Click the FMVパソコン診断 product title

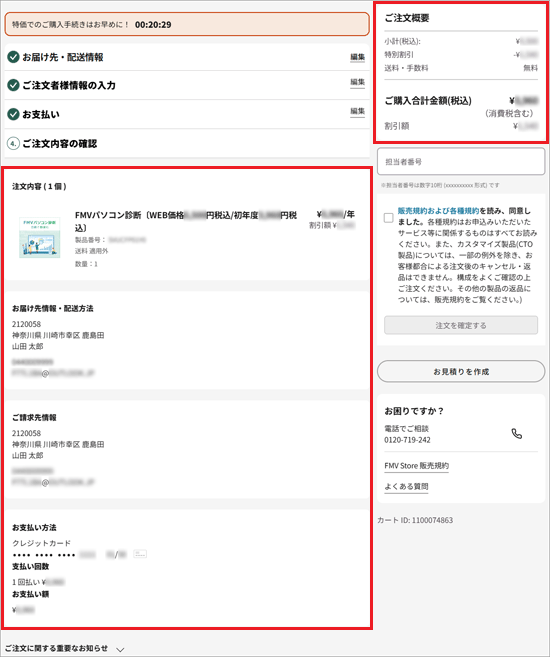[186, 221]
